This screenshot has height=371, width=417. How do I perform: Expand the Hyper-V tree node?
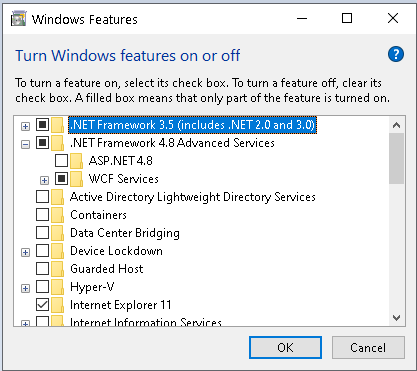(25, 288)
